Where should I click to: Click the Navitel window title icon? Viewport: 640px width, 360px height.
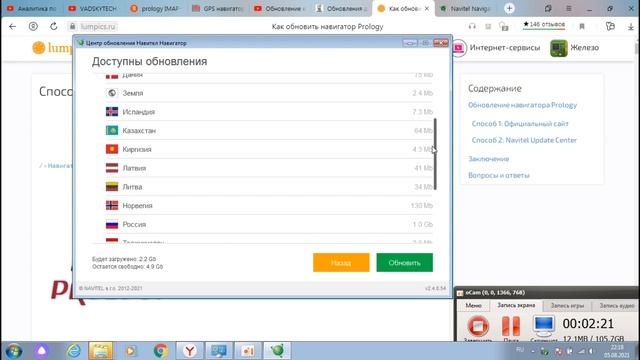pyautogui.click(x=81, y=43)
